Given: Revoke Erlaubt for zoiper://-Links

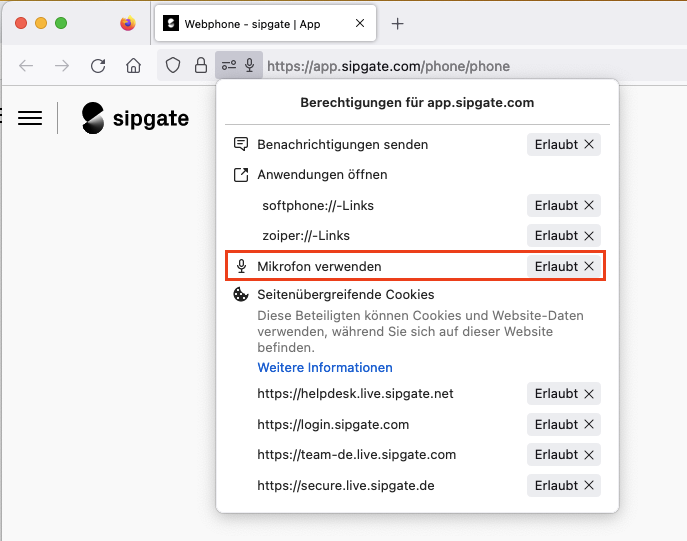Looking at the screenshot, I should pyautogui.click(x=589, y=235).
